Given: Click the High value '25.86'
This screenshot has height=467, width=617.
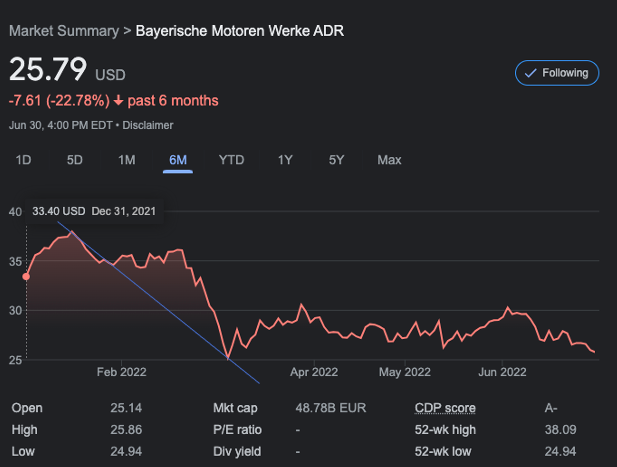Looking at the screenshot, I should [126, 430].
